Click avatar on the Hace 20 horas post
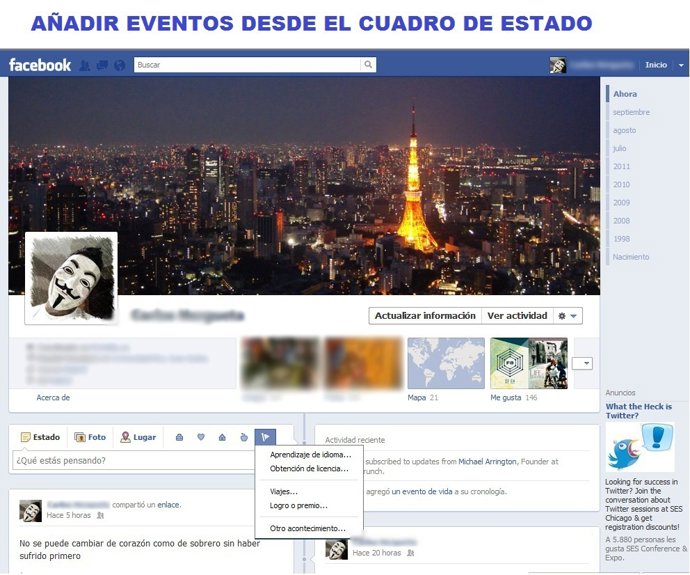The width and height of the screenshot is (690, 575). tap(337, 549)
